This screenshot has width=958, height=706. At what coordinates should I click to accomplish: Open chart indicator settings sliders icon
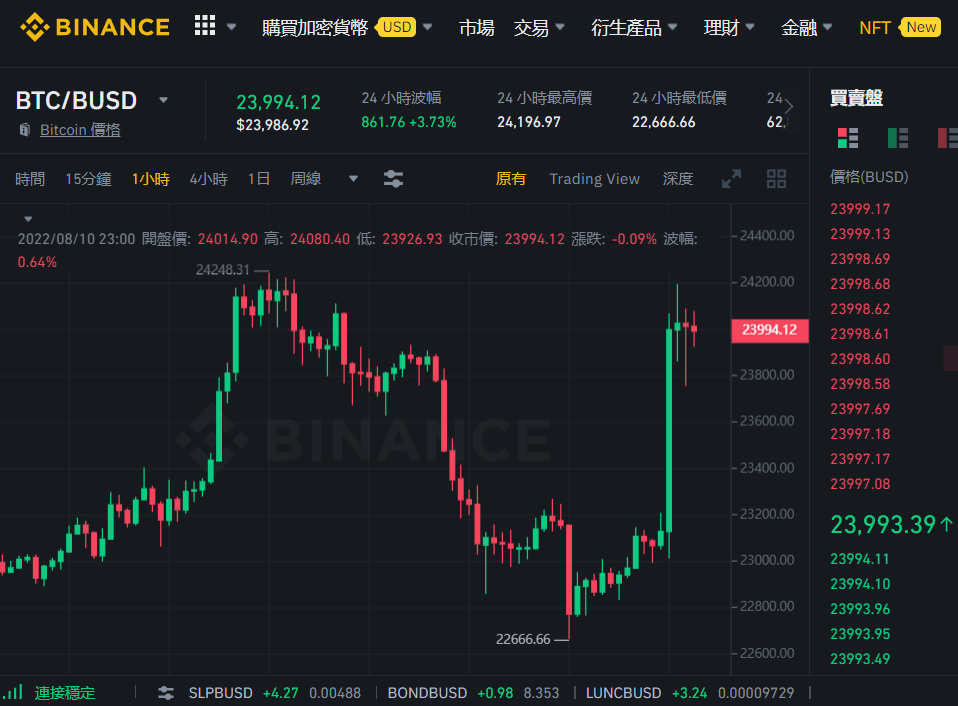click(x=393, y=179)
